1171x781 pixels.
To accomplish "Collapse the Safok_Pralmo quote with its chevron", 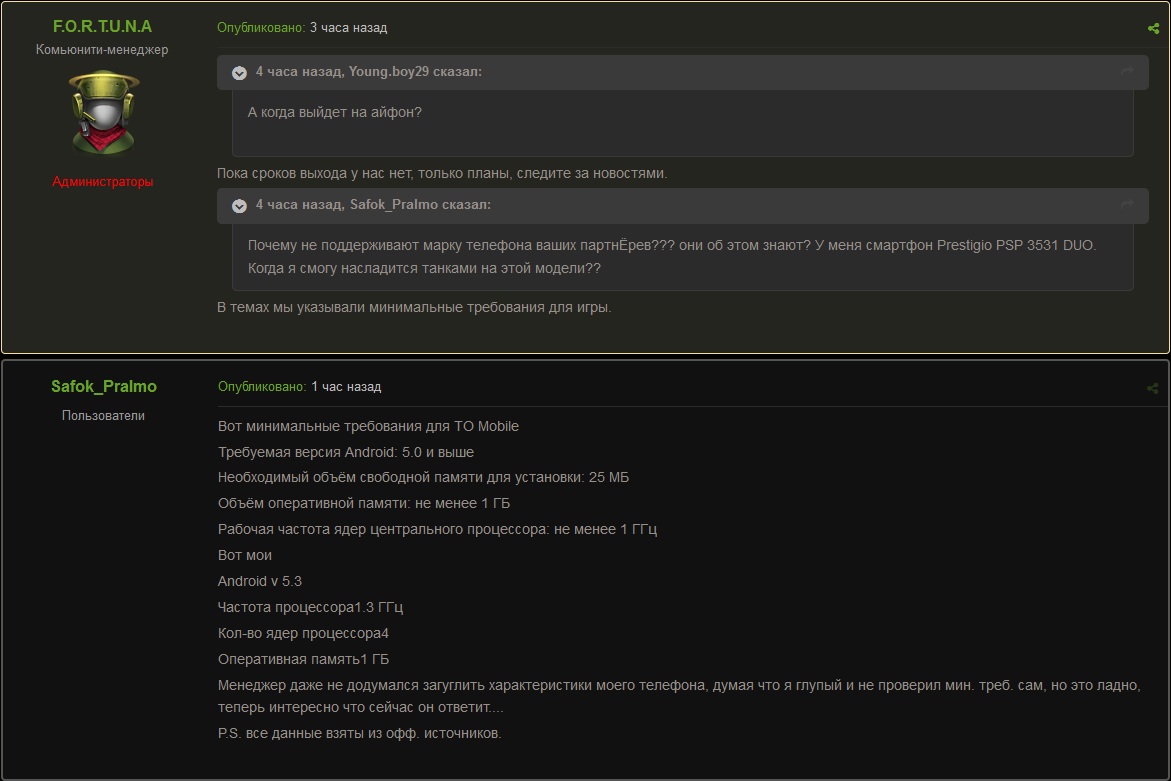I will [240, 206].
